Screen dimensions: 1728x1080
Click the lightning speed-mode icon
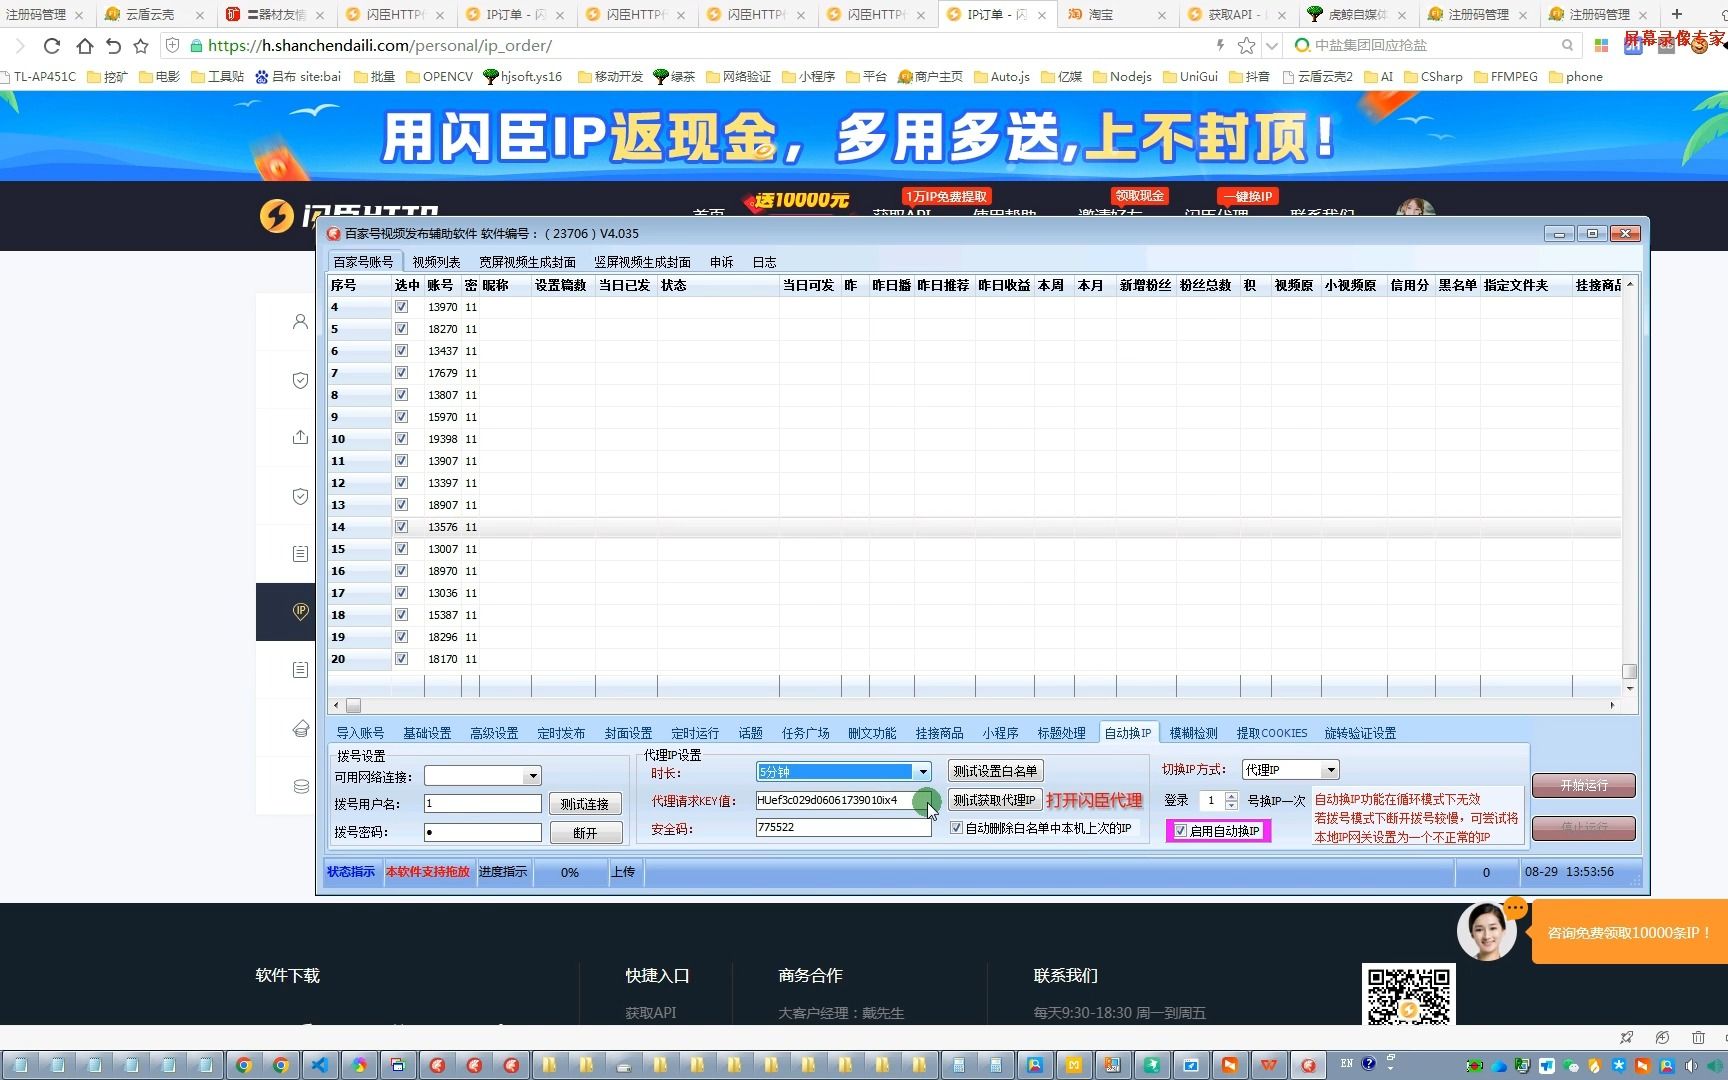1220,45
